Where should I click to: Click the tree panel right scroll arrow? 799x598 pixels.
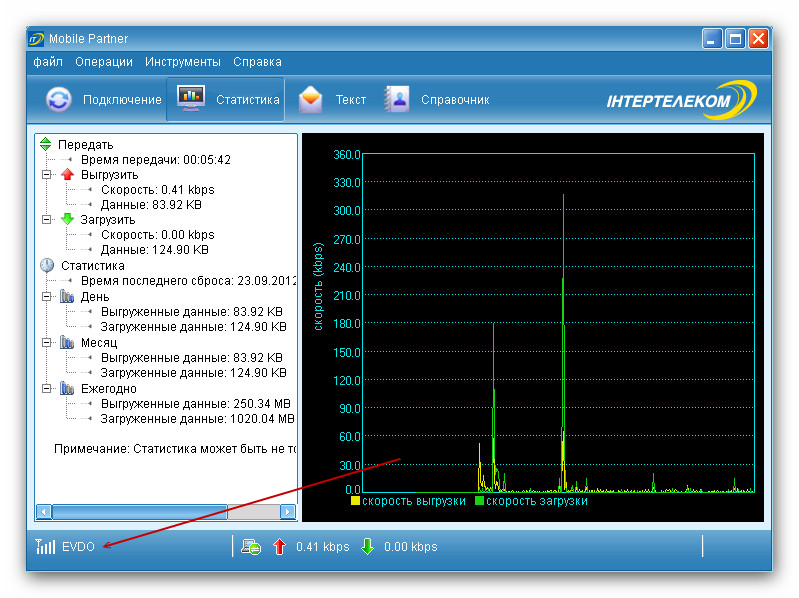[288, 511]
